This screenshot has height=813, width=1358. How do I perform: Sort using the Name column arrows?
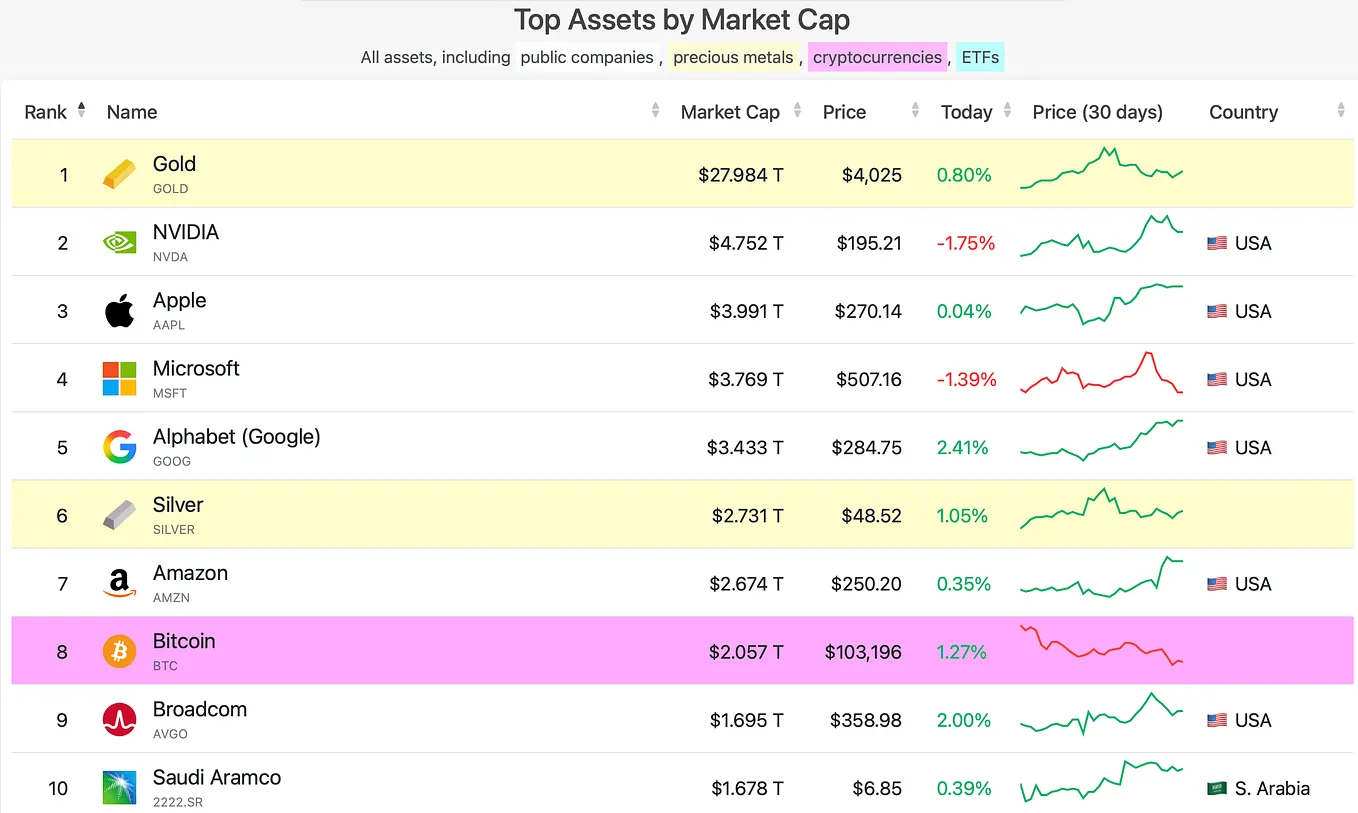click(656, 111)
